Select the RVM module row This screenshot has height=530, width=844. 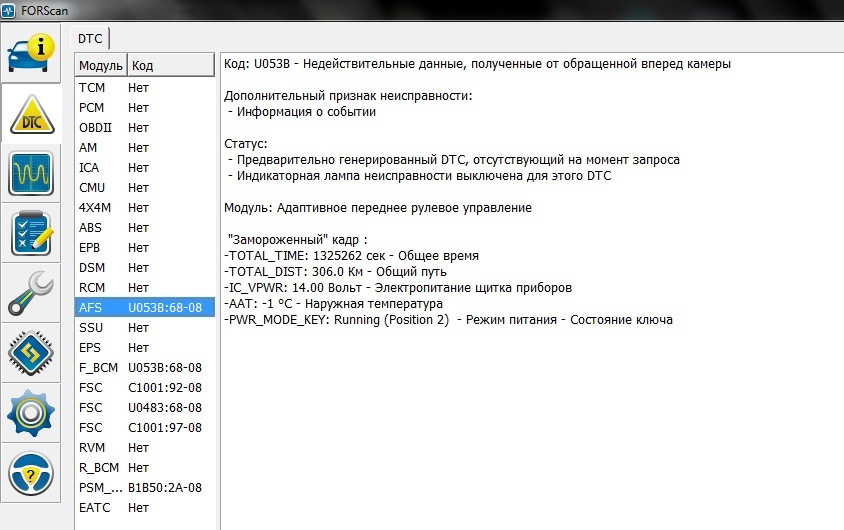click(x=144, y=448)
